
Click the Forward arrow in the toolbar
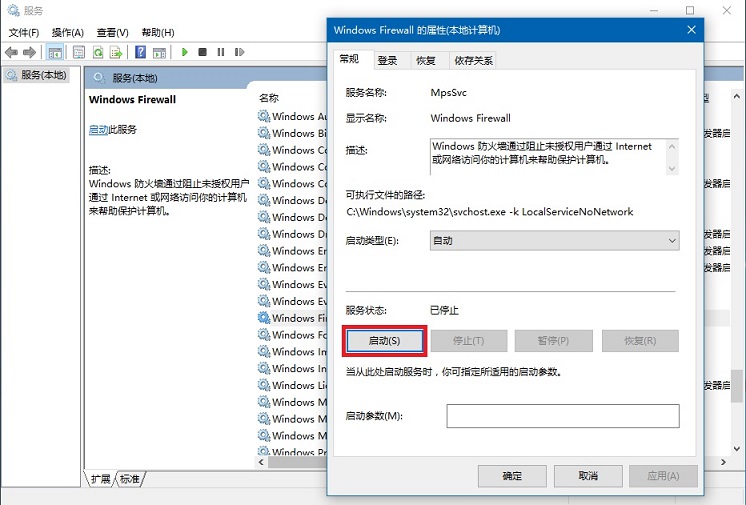(31, 52)
